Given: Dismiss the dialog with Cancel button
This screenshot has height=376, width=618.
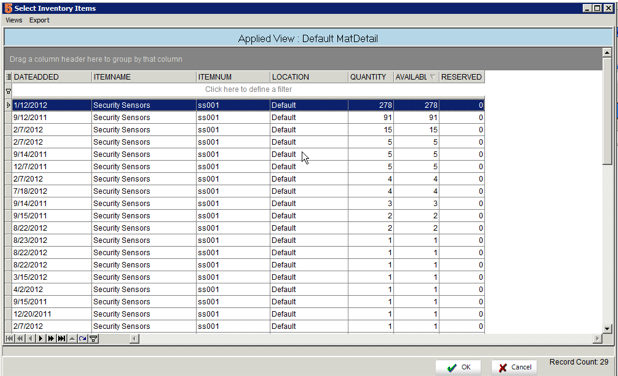Looking at the screenshot, I should (514, 367).
